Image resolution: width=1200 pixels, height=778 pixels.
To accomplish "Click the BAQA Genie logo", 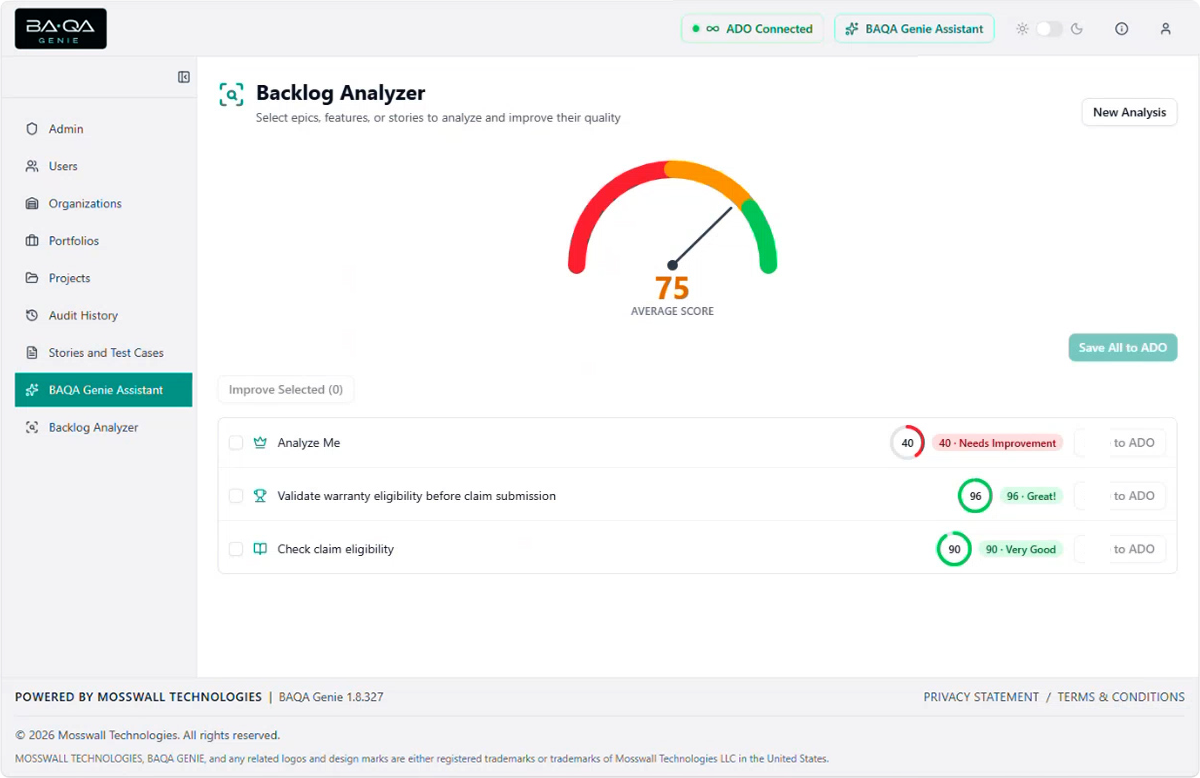I will click(x=61, y=29).
